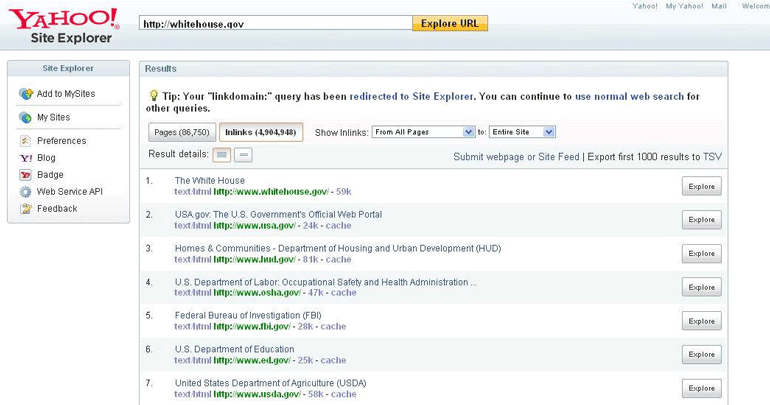The width and height of the screenshot is (770, 405).
Task: Click the lightbulb Tip icon
Action: point(154,95)
